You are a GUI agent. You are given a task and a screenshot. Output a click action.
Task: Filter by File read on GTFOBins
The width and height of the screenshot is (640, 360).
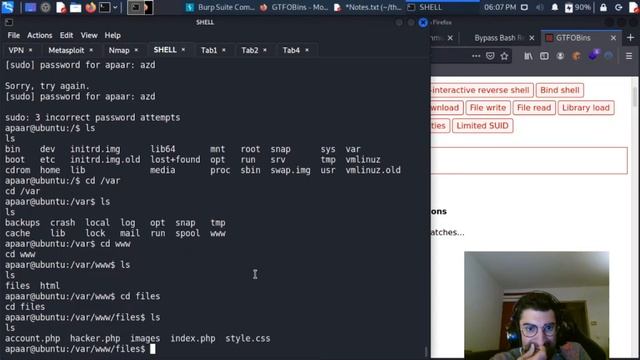click(534, 108)
